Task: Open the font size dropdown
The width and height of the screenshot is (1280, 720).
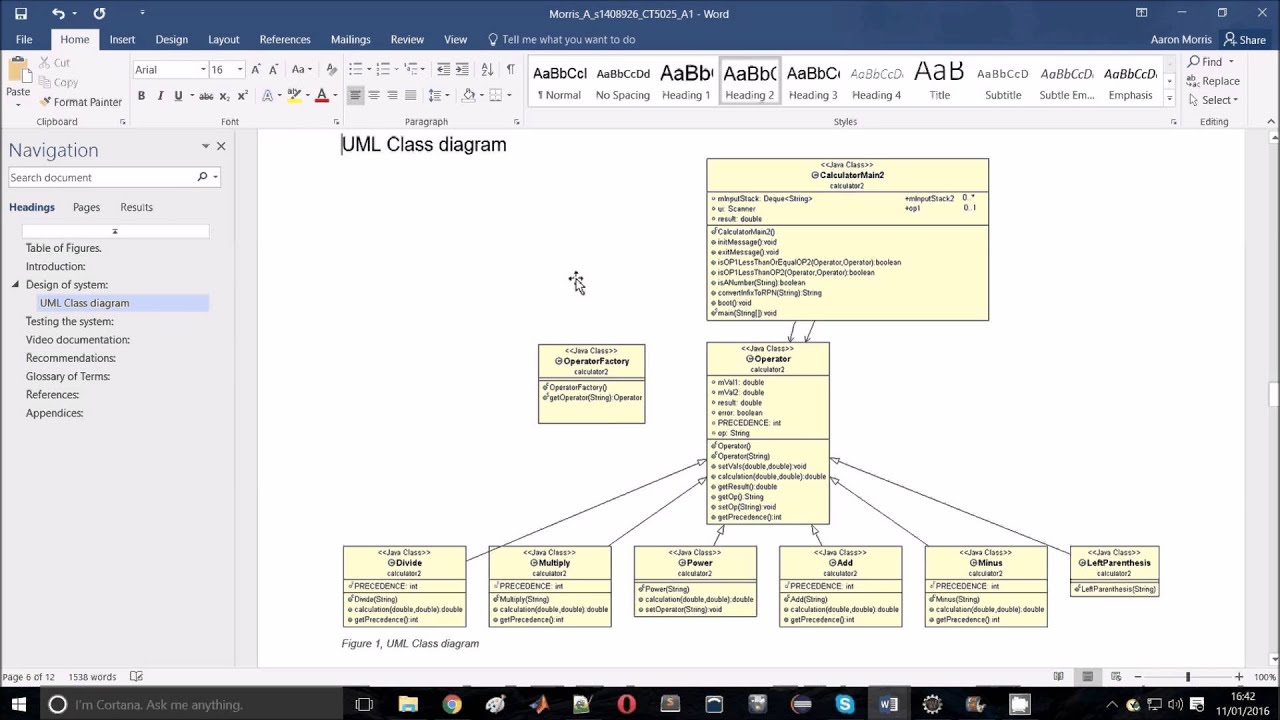Action: pyautogui.click(x=240, y=69)
